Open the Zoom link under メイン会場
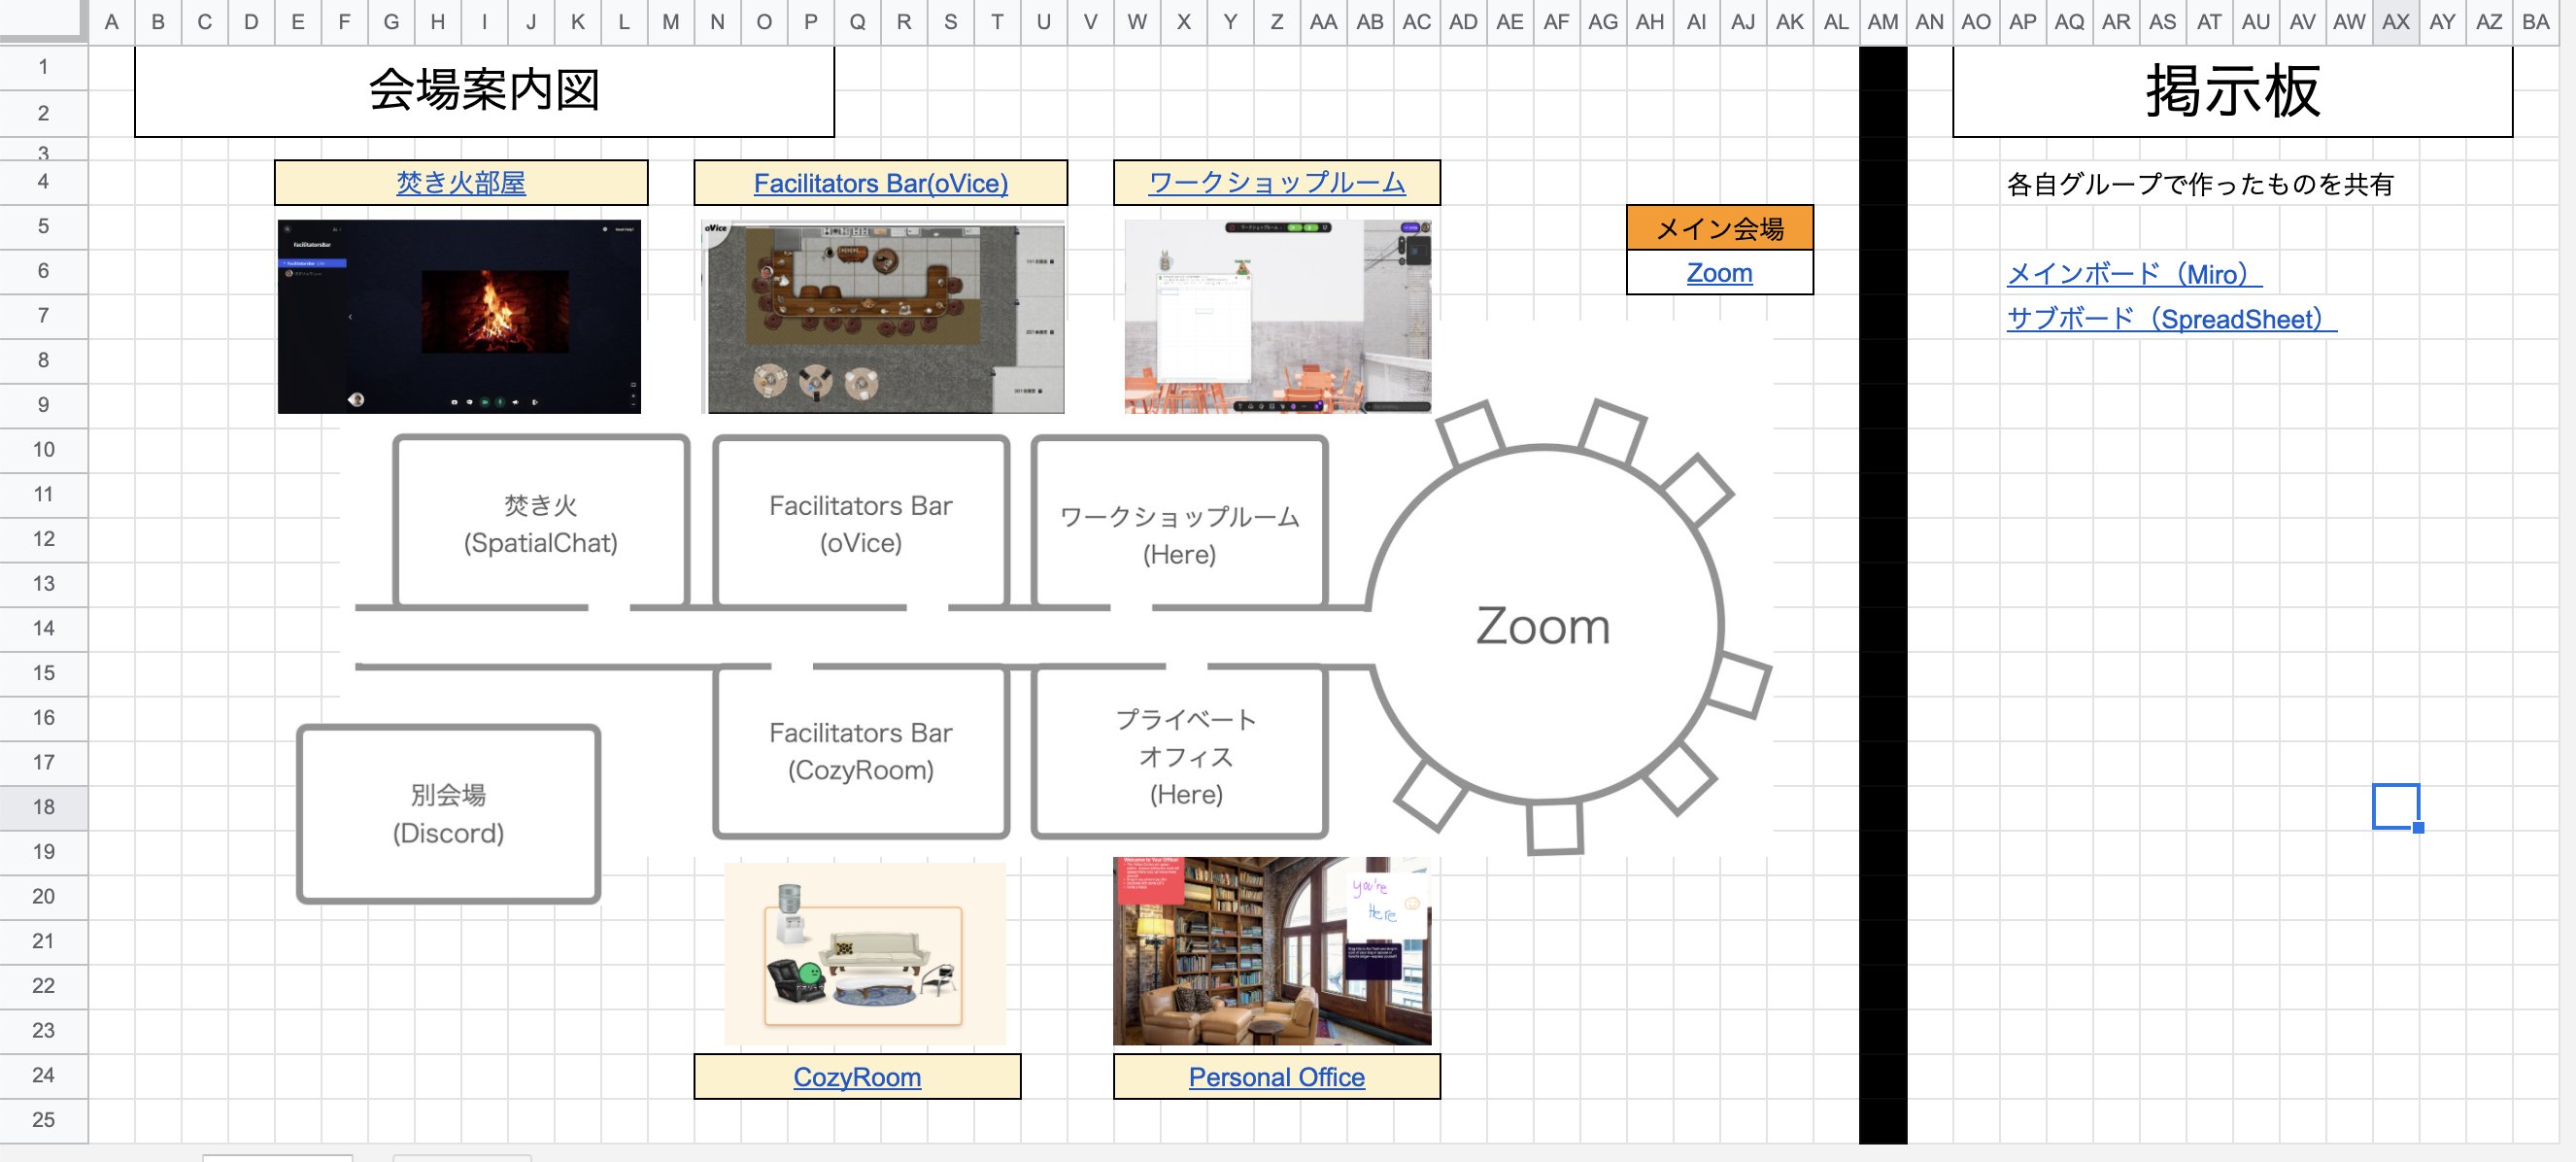Image resolution: width=2576 pixels, height=1162 pixels. click(1719, 273)
